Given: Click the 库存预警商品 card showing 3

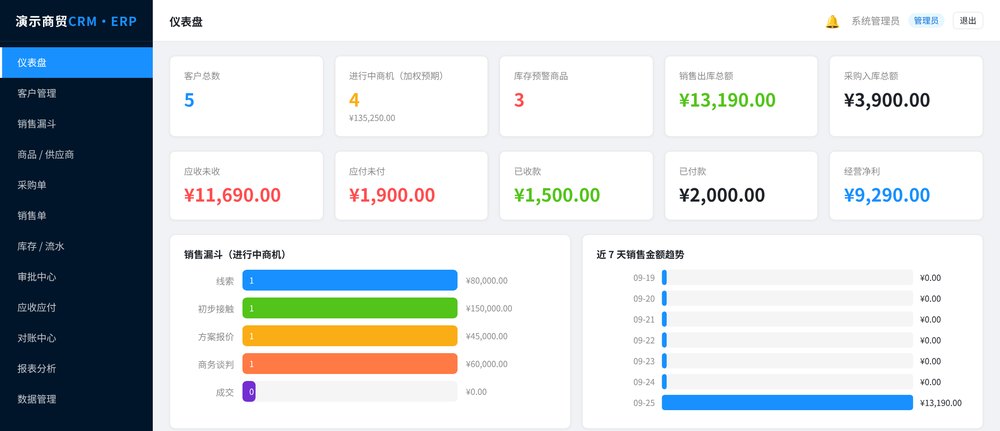Looking at the screenshot, I should tap(576, 96).
